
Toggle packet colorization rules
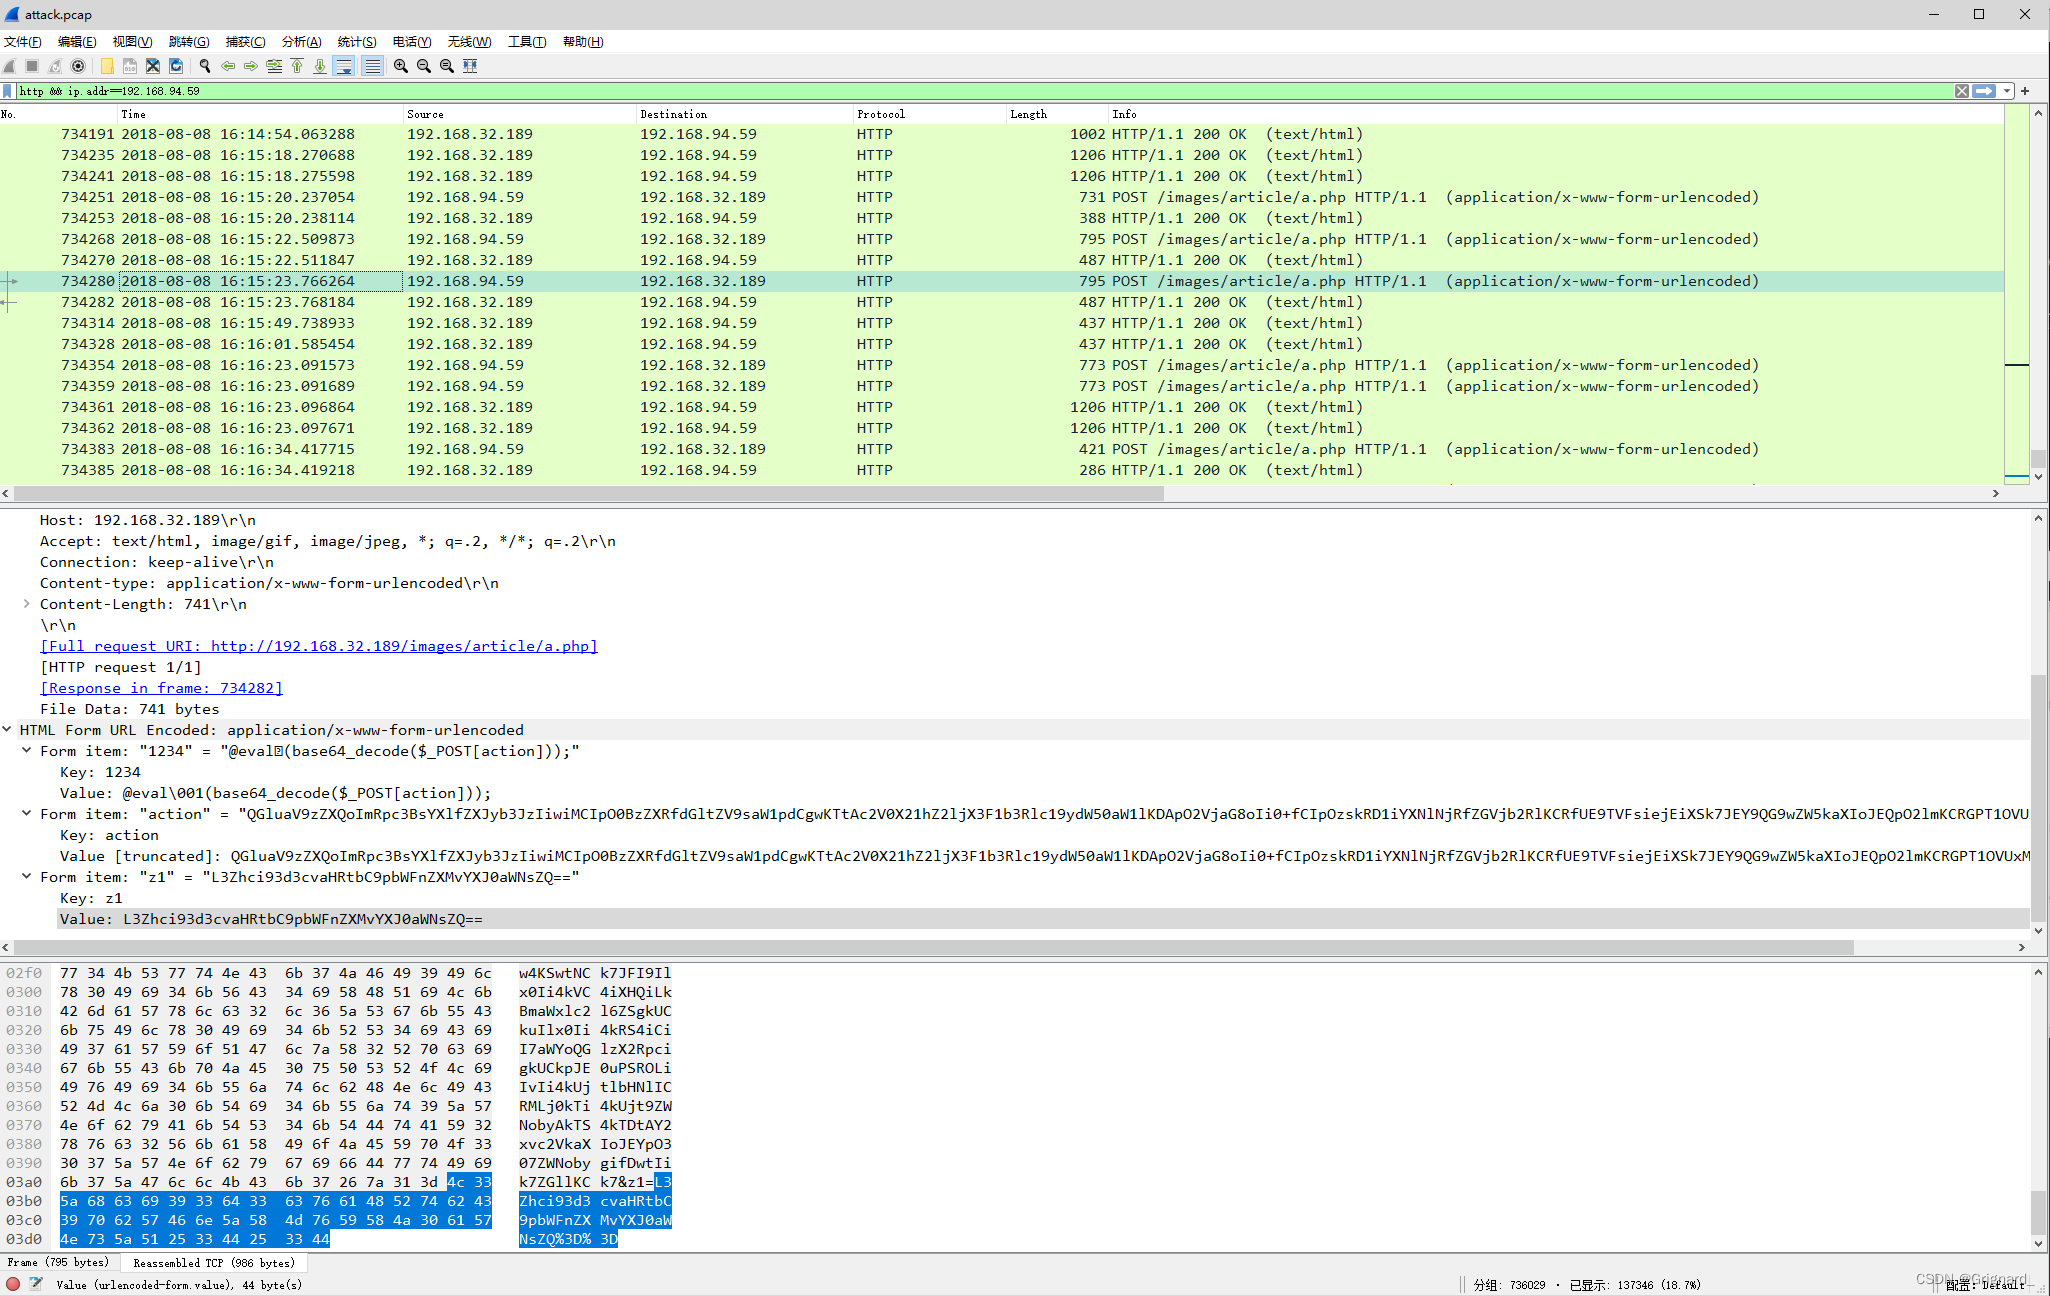click(372, 66)
